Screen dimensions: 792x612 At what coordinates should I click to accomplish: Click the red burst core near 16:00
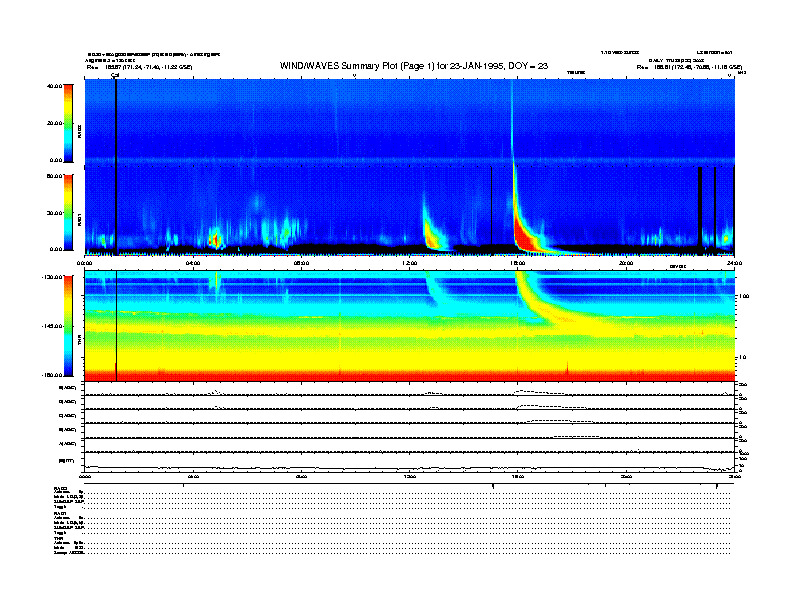point(525,236)
